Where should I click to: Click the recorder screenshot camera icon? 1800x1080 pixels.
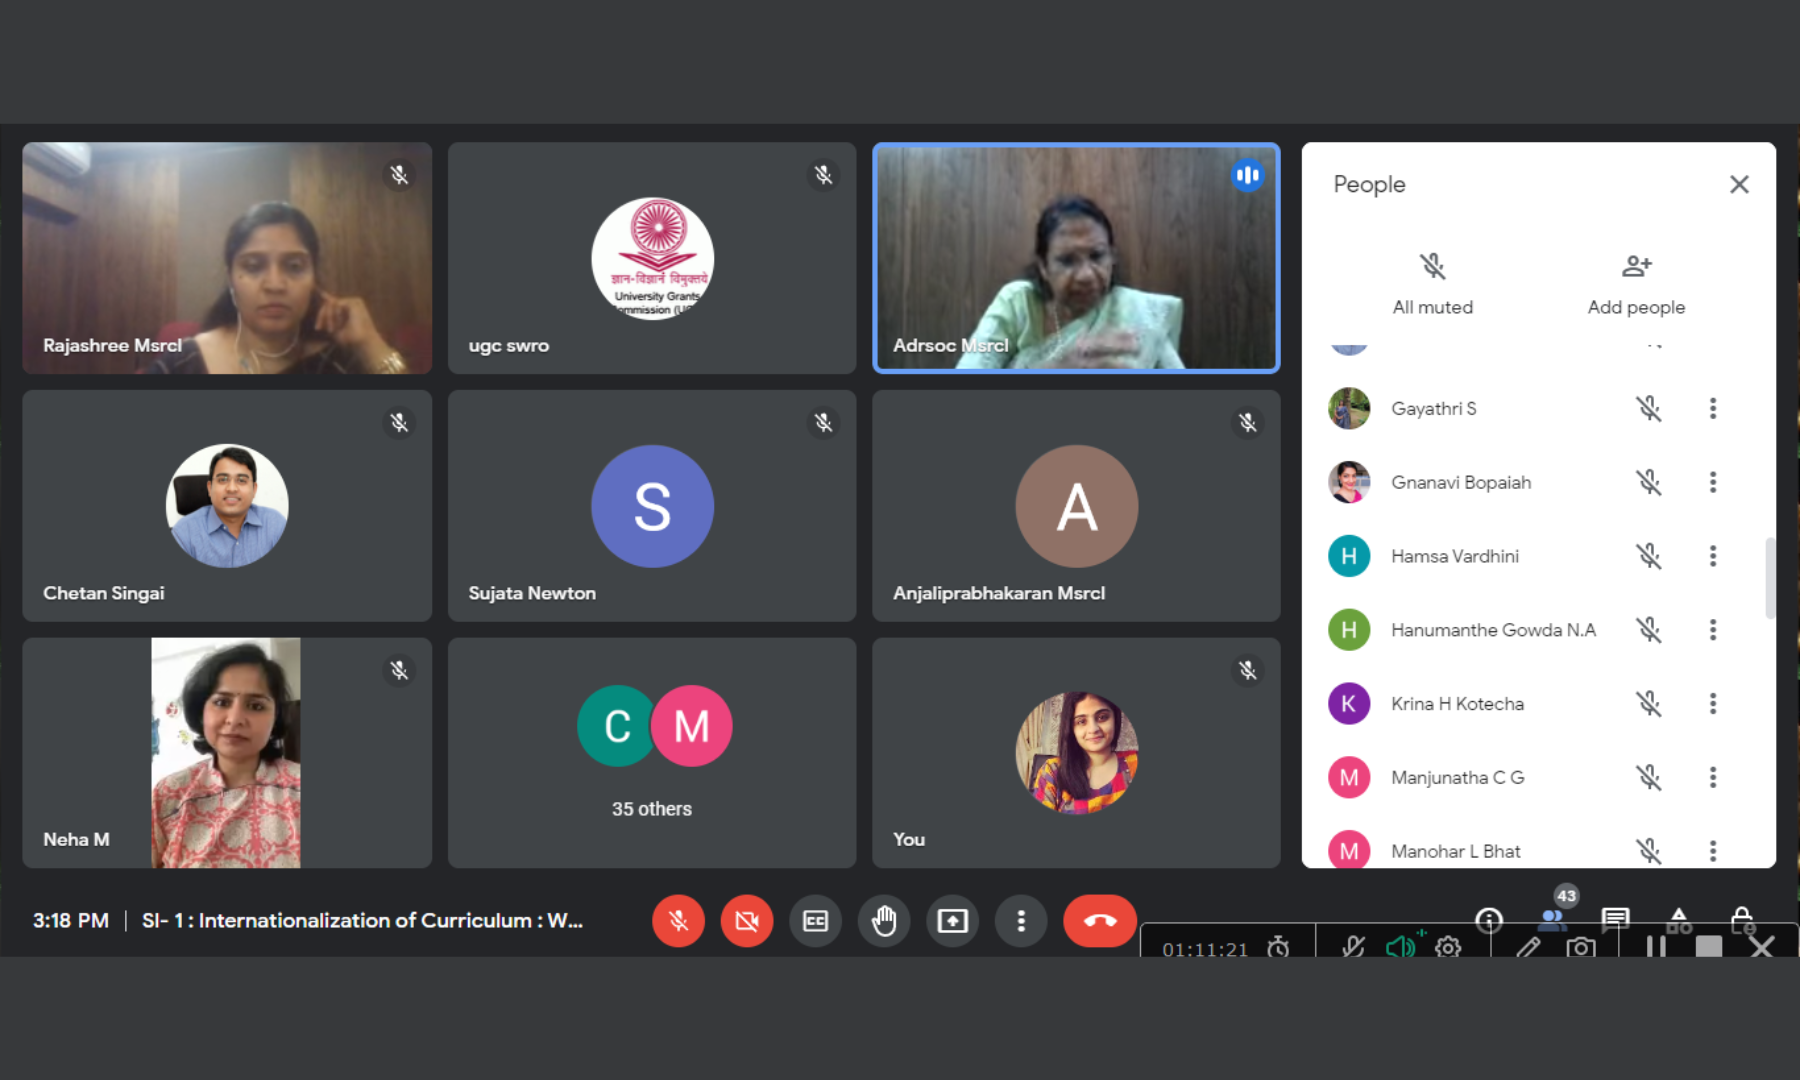(x=1581, y=947)
